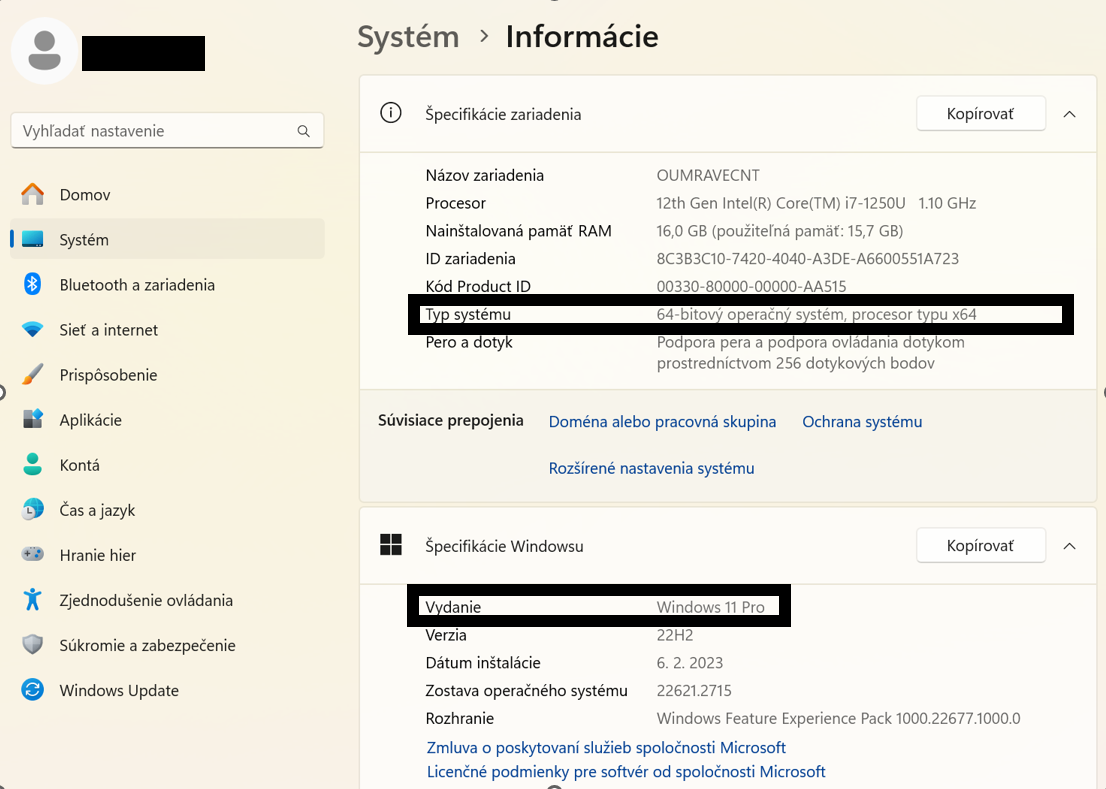Click the processor value i7-1250U
Viewport: 1106px width, 789px height.
click(816, 203)
